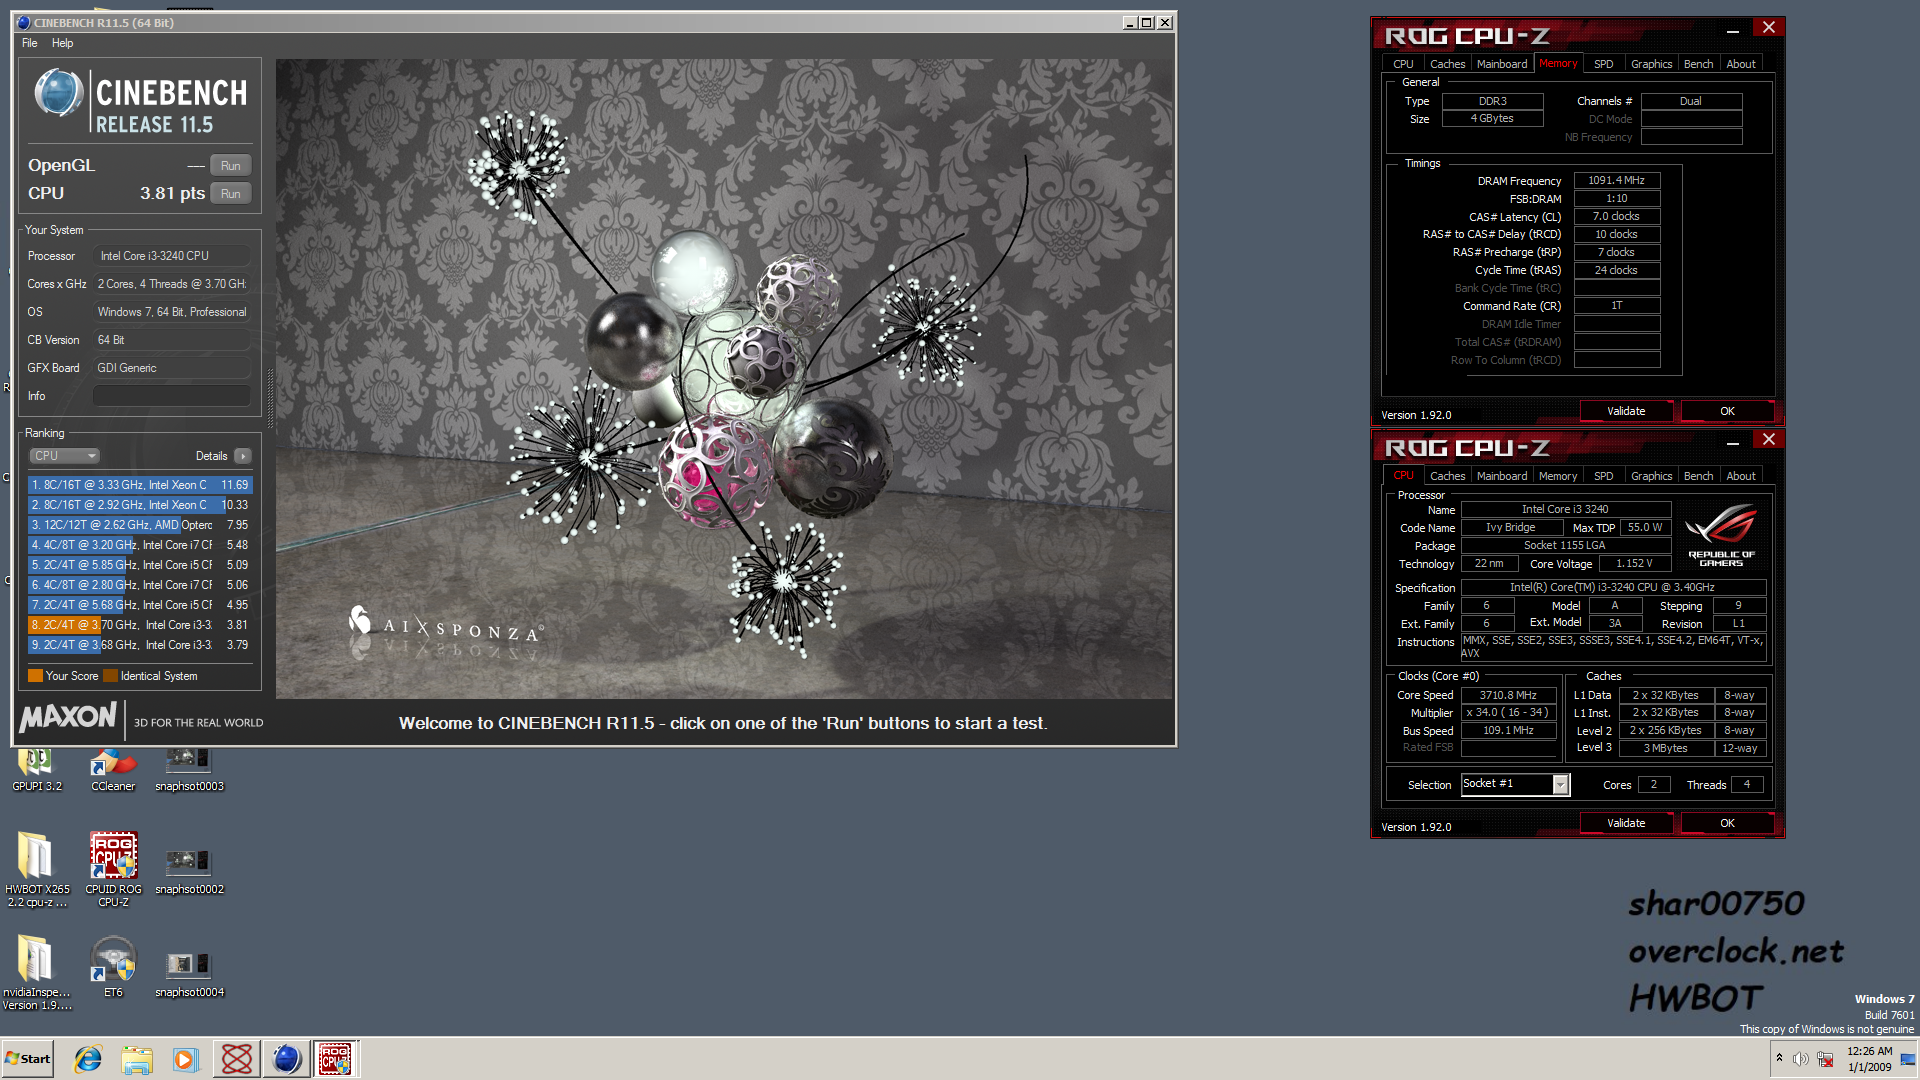This screenshot has width=1920, height=1080.
Task: Switch to About tab in lower CPU-Z
Action: click(x=1741, y=476)
